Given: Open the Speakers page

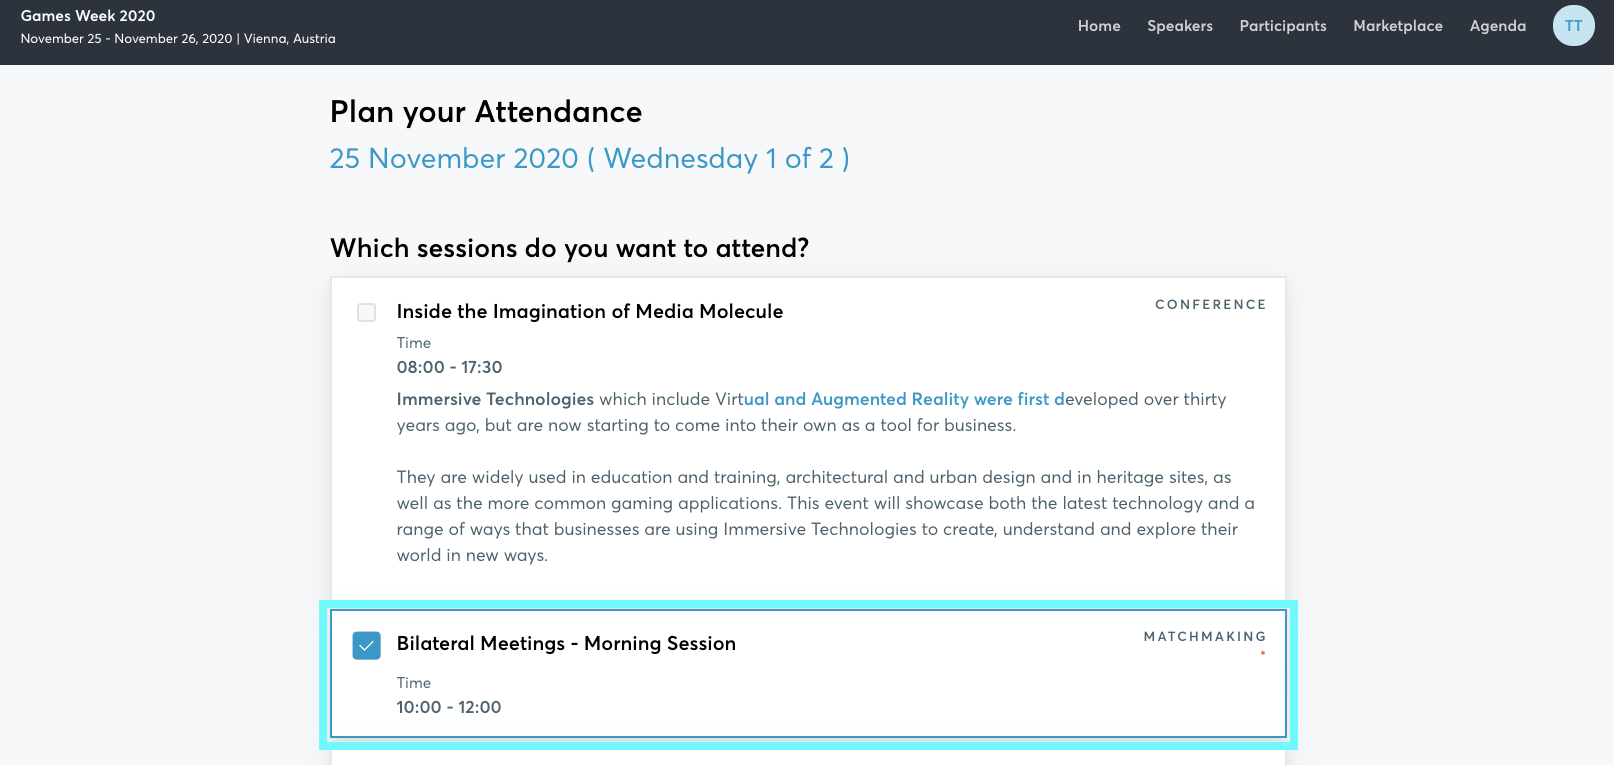Looking at the screenshot, I should [1179, 26].
